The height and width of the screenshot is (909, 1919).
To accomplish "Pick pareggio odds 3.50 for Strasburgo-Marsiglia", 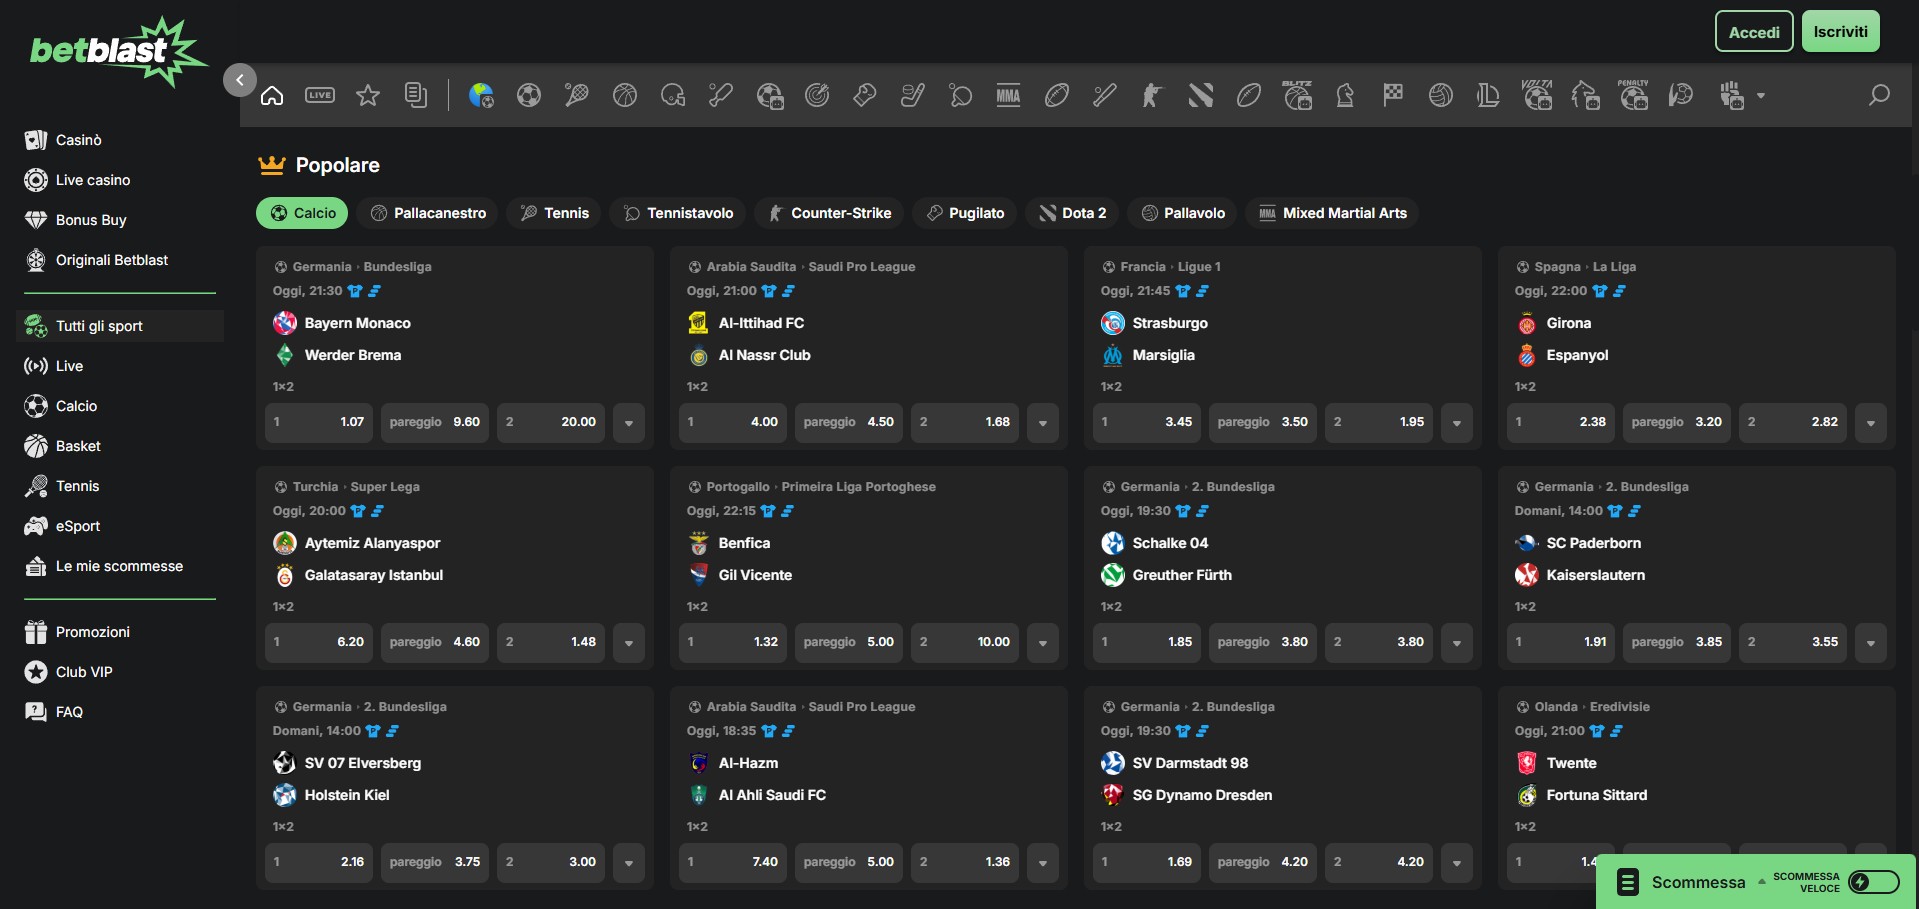I will coord(1262,422).
